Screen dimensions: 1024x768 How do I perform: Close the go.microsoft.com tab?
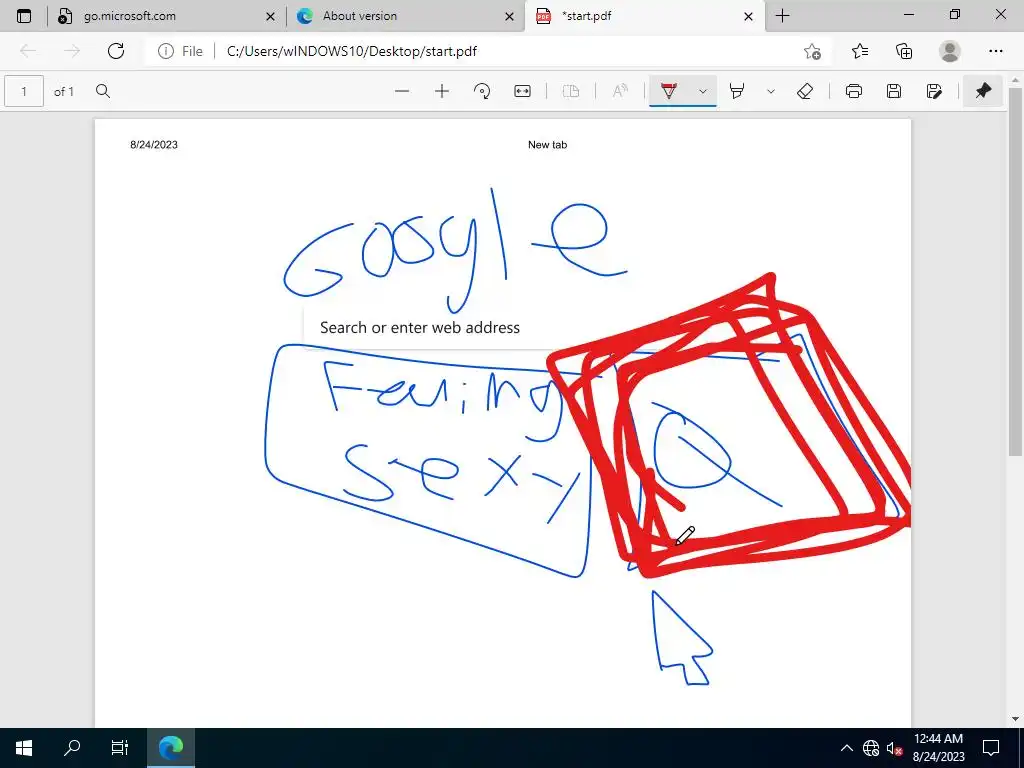tap(270, 16)
